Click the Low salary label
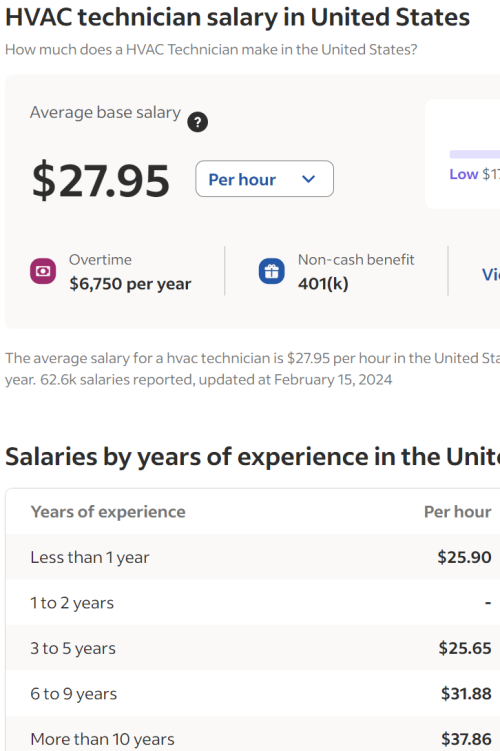Viewport: 500px width, 751px height. point(464,174)
